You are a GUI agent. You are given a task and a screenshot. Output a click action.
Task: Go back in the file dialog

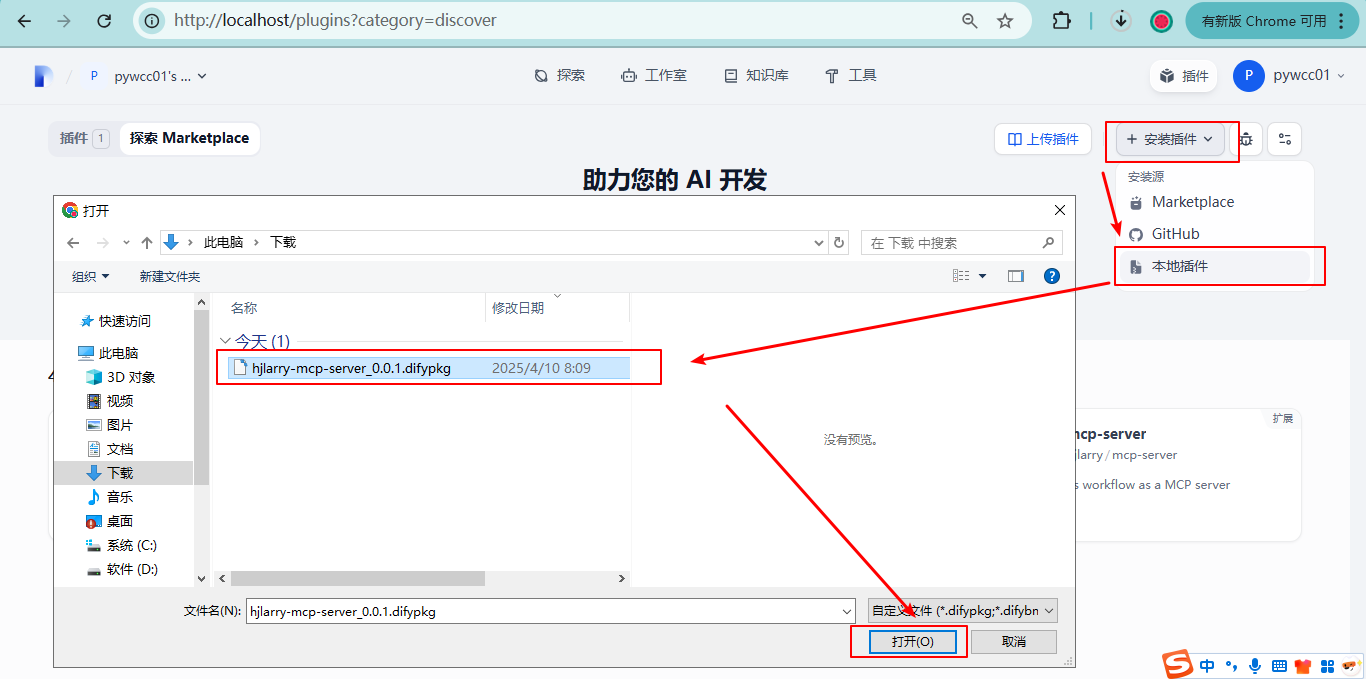coord(73,242)
